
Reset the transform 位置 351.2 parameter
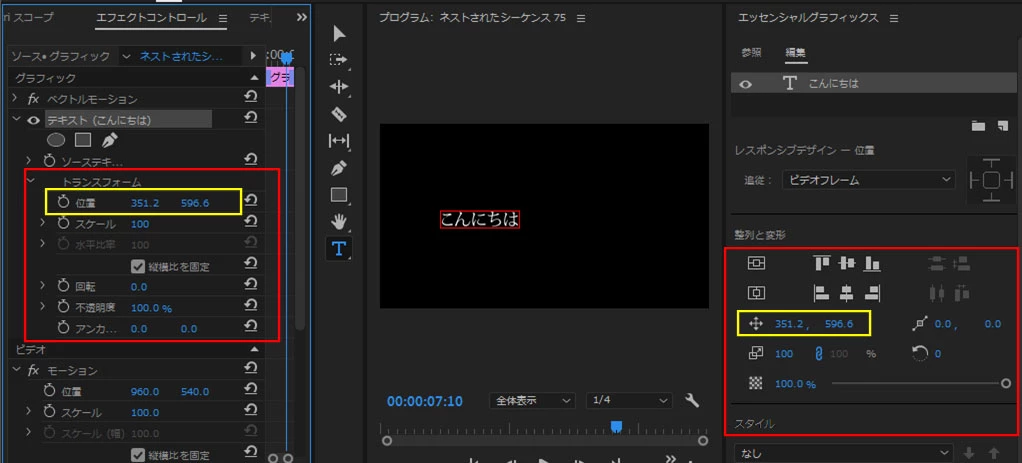coord(250,201)
